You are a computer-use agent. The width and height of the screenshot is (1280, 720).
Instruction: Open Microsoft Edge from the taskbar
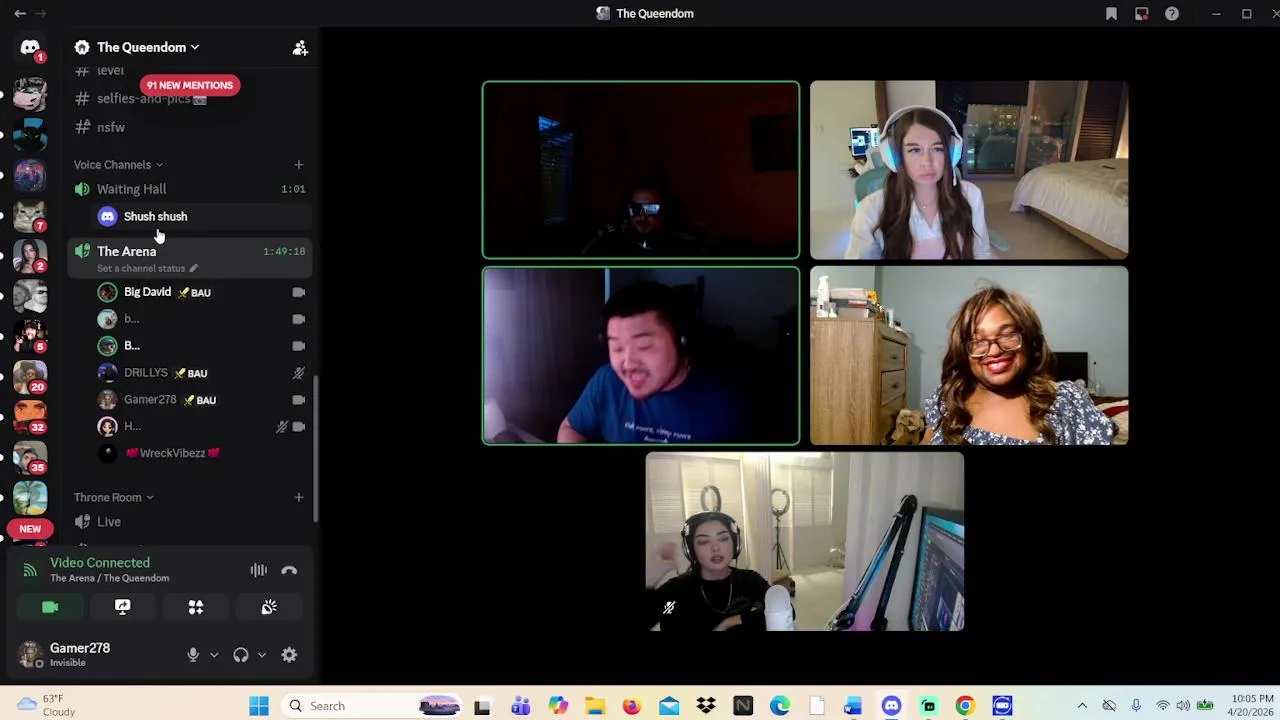tap(780, 706)
